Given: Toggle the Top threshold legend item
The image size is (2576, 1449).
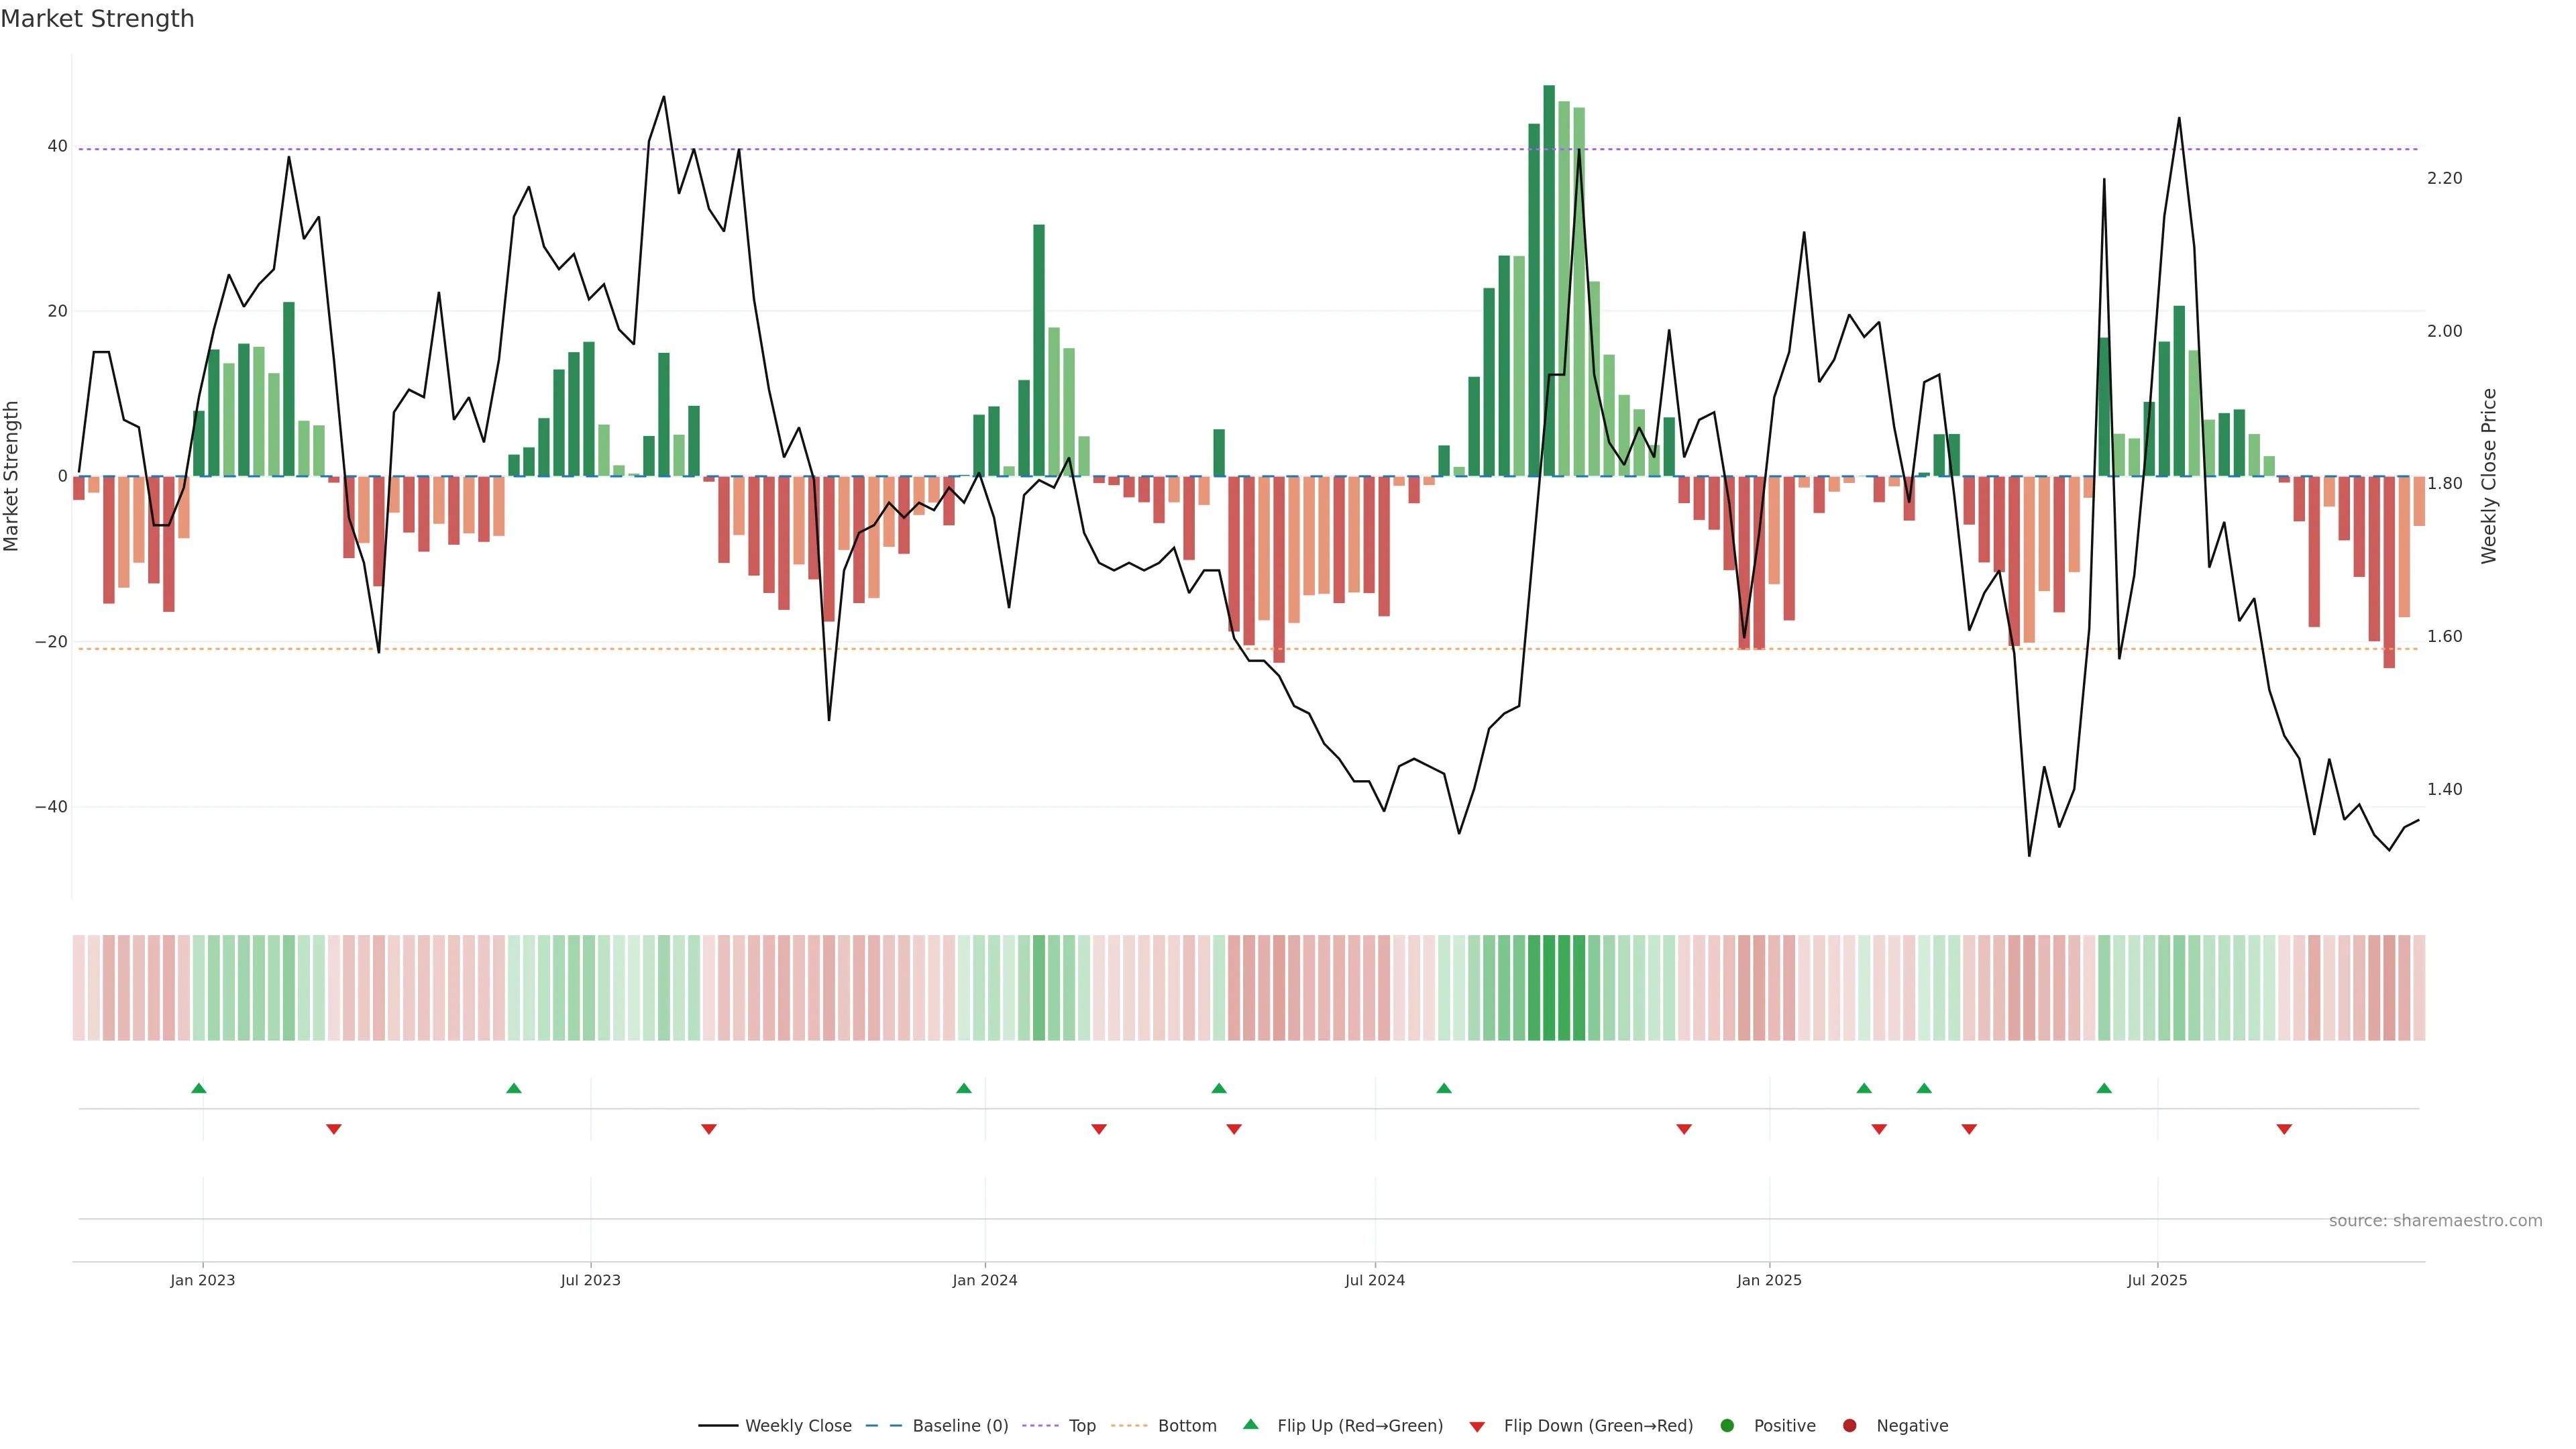Looking at the screenshot, I should click(1081, 1426).
